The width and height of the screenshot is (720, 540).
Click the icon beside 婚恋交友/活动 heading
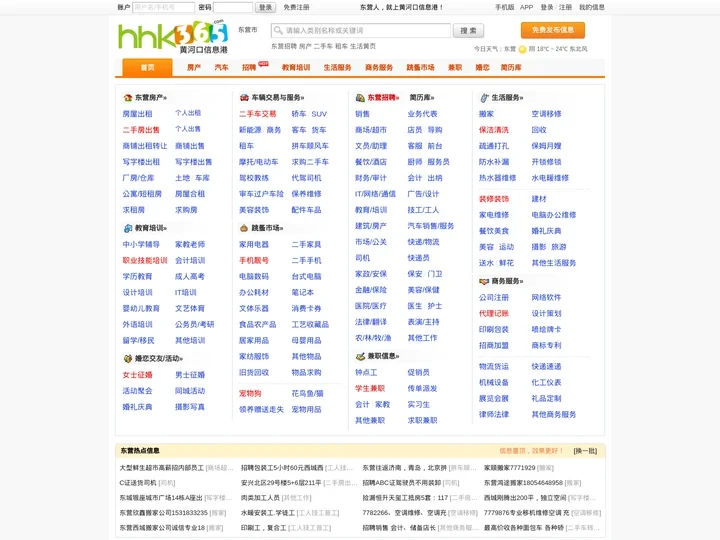[128, 359]
